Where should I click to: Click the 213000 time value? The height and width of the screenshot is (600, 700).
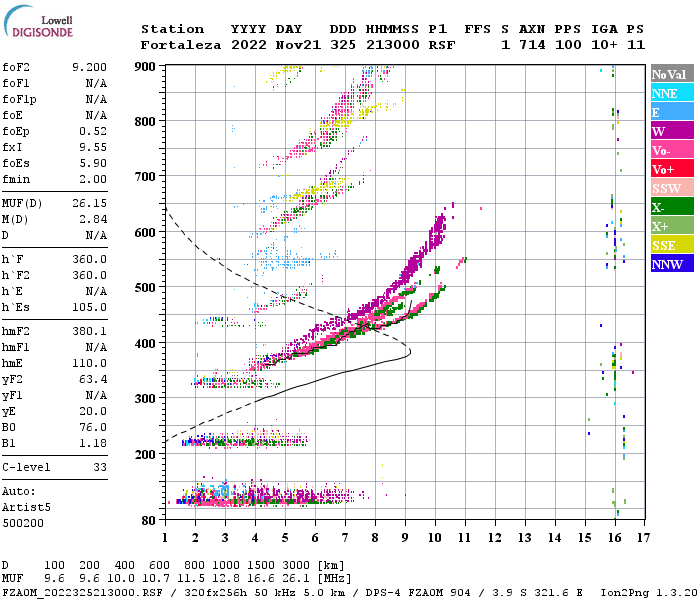(x=393, y=45)
